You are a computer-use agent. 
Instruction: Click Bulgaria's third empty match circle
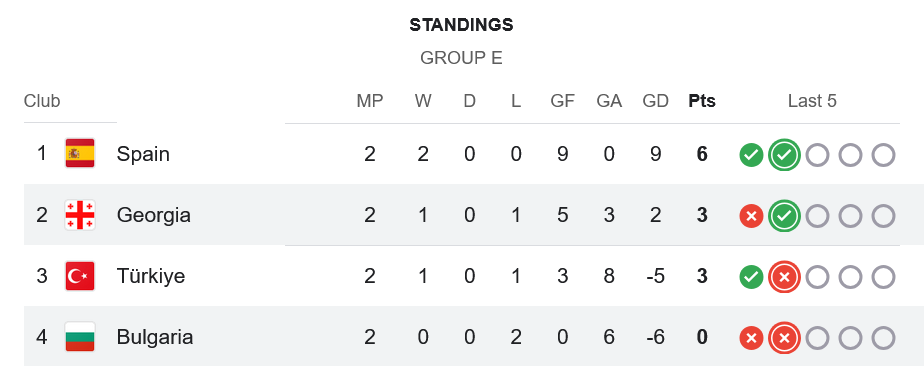(883, 339)
